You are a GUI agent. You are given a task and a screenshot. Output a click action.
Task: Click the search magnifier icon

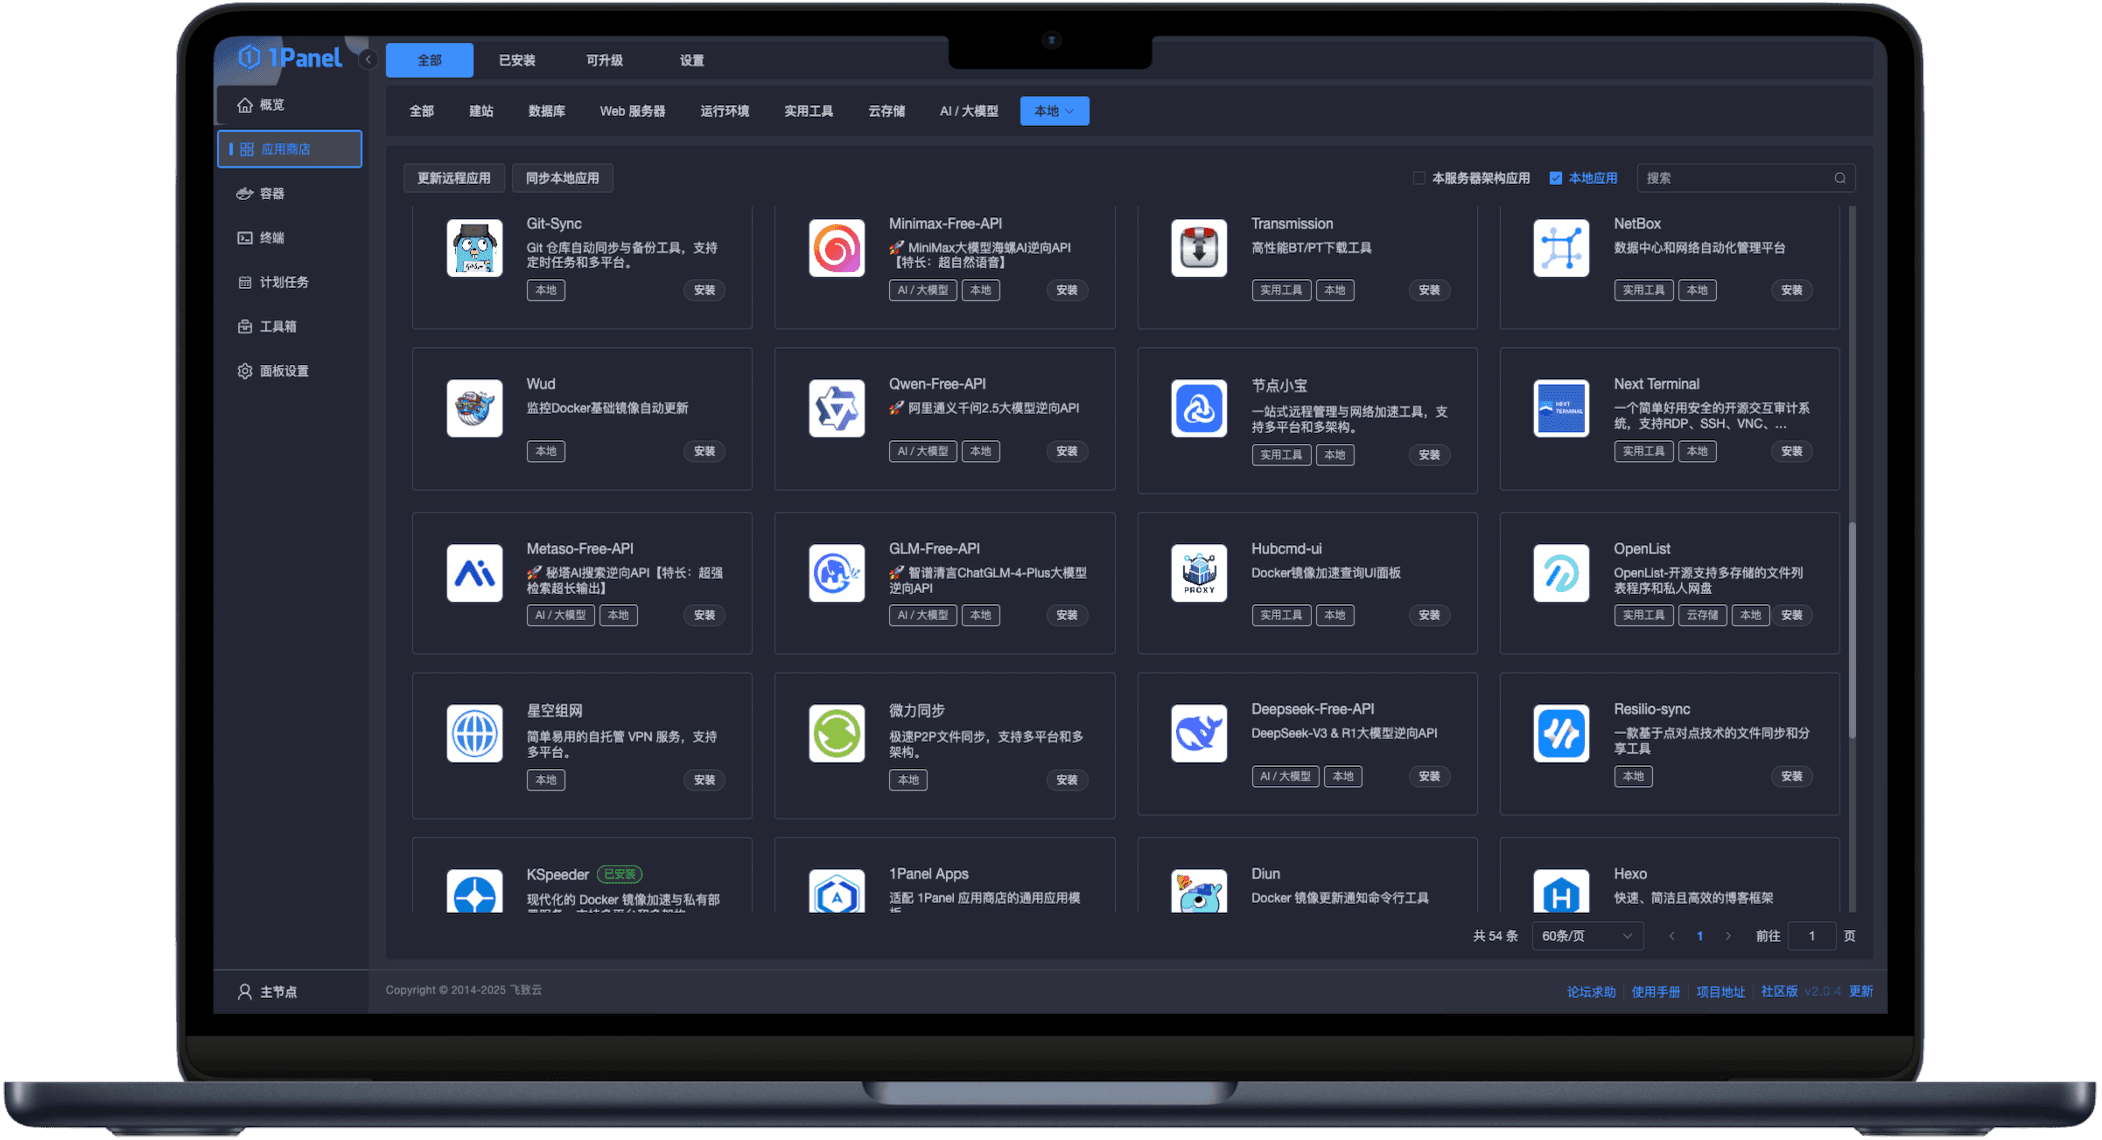point(1840,178)
